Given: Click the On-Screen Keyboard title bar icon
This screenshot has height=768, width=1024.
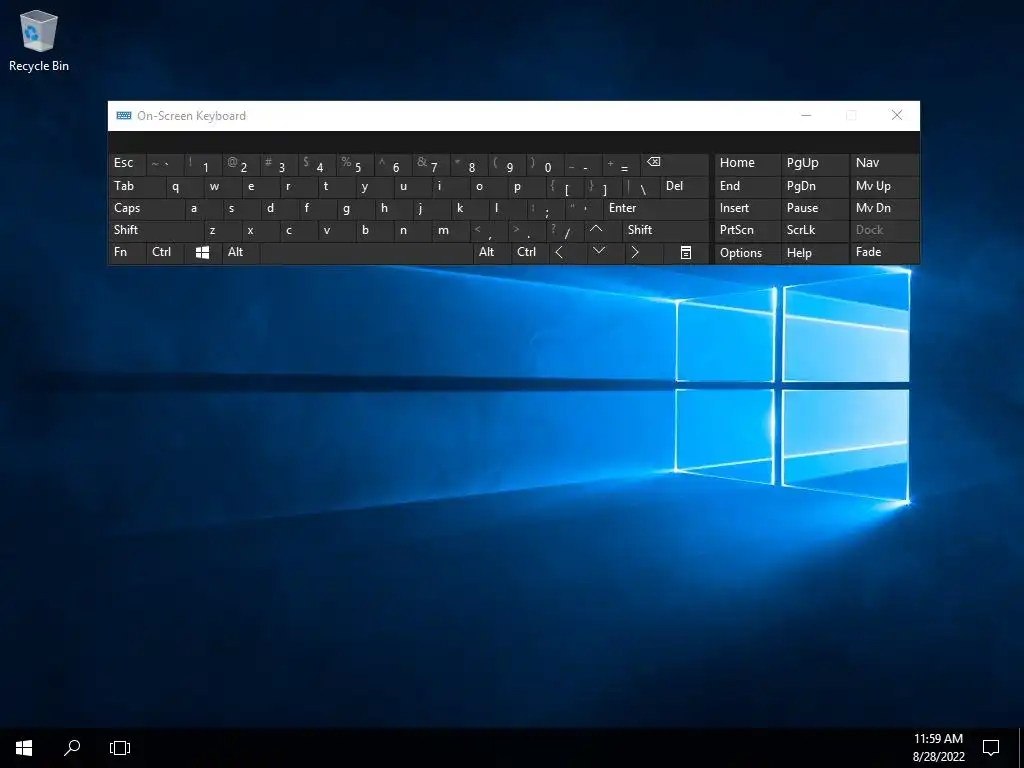Looking at the screenshot, I should [x=123, y=116].
